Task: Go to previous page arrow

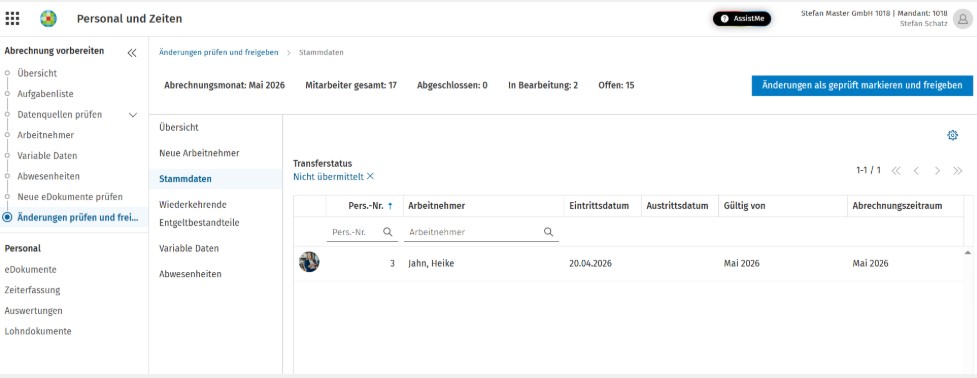Action: pos(916,171)
